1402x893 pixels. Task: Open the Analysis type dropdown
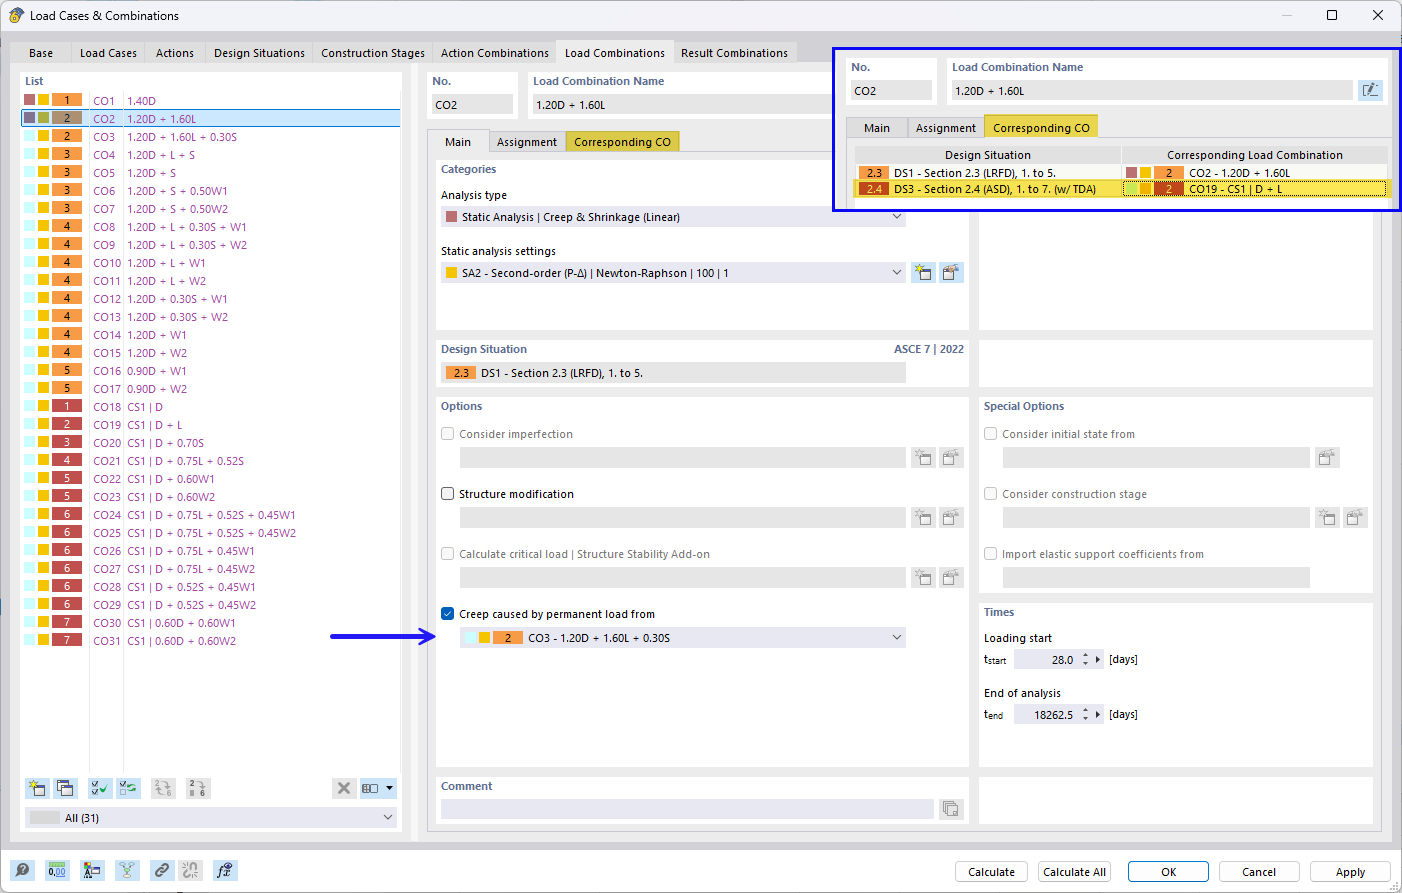pos(896,217)
